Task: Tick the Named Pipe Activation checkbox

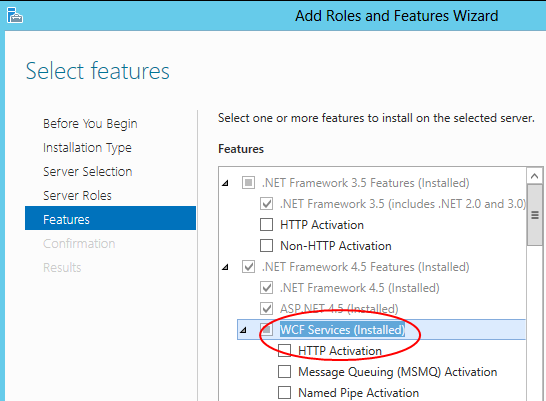Action: click(x=284, y=393)
